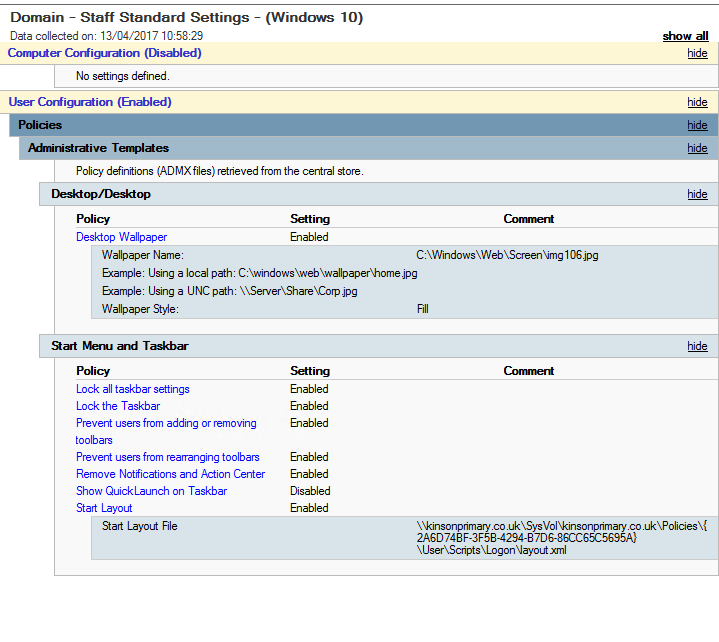The image size is (719, 642).
Task: Hide the Computer Configuration section
Action: (697, 53)
